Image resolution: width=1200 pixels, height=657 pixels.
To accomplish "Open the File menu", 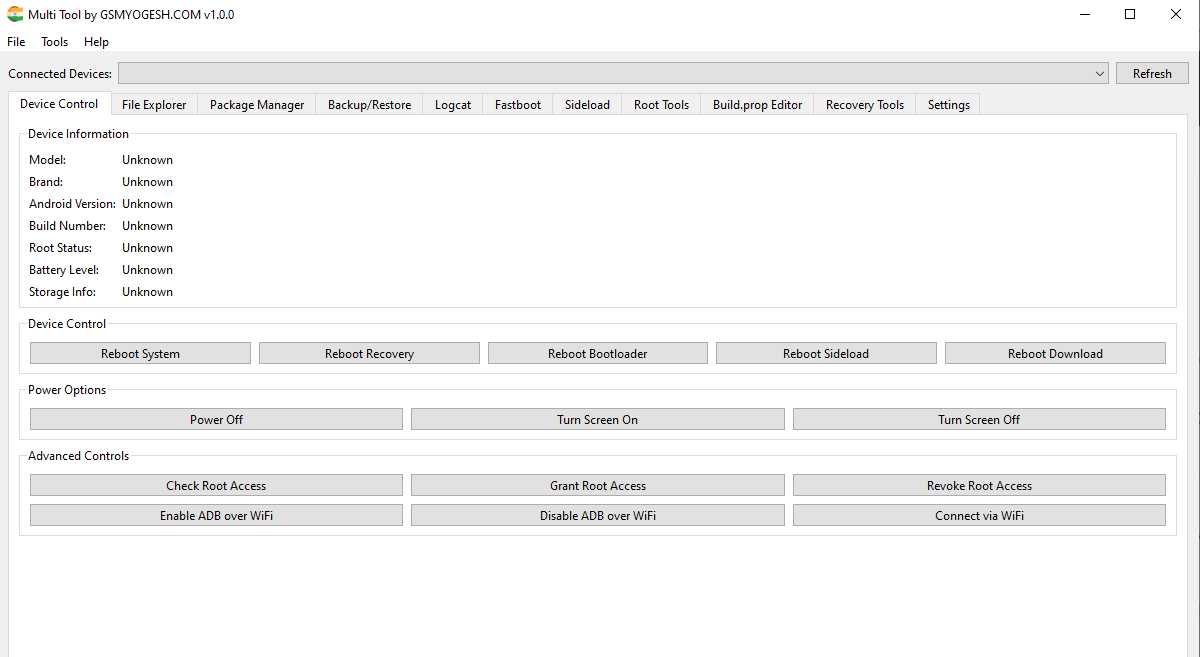I will click(16, 42).
